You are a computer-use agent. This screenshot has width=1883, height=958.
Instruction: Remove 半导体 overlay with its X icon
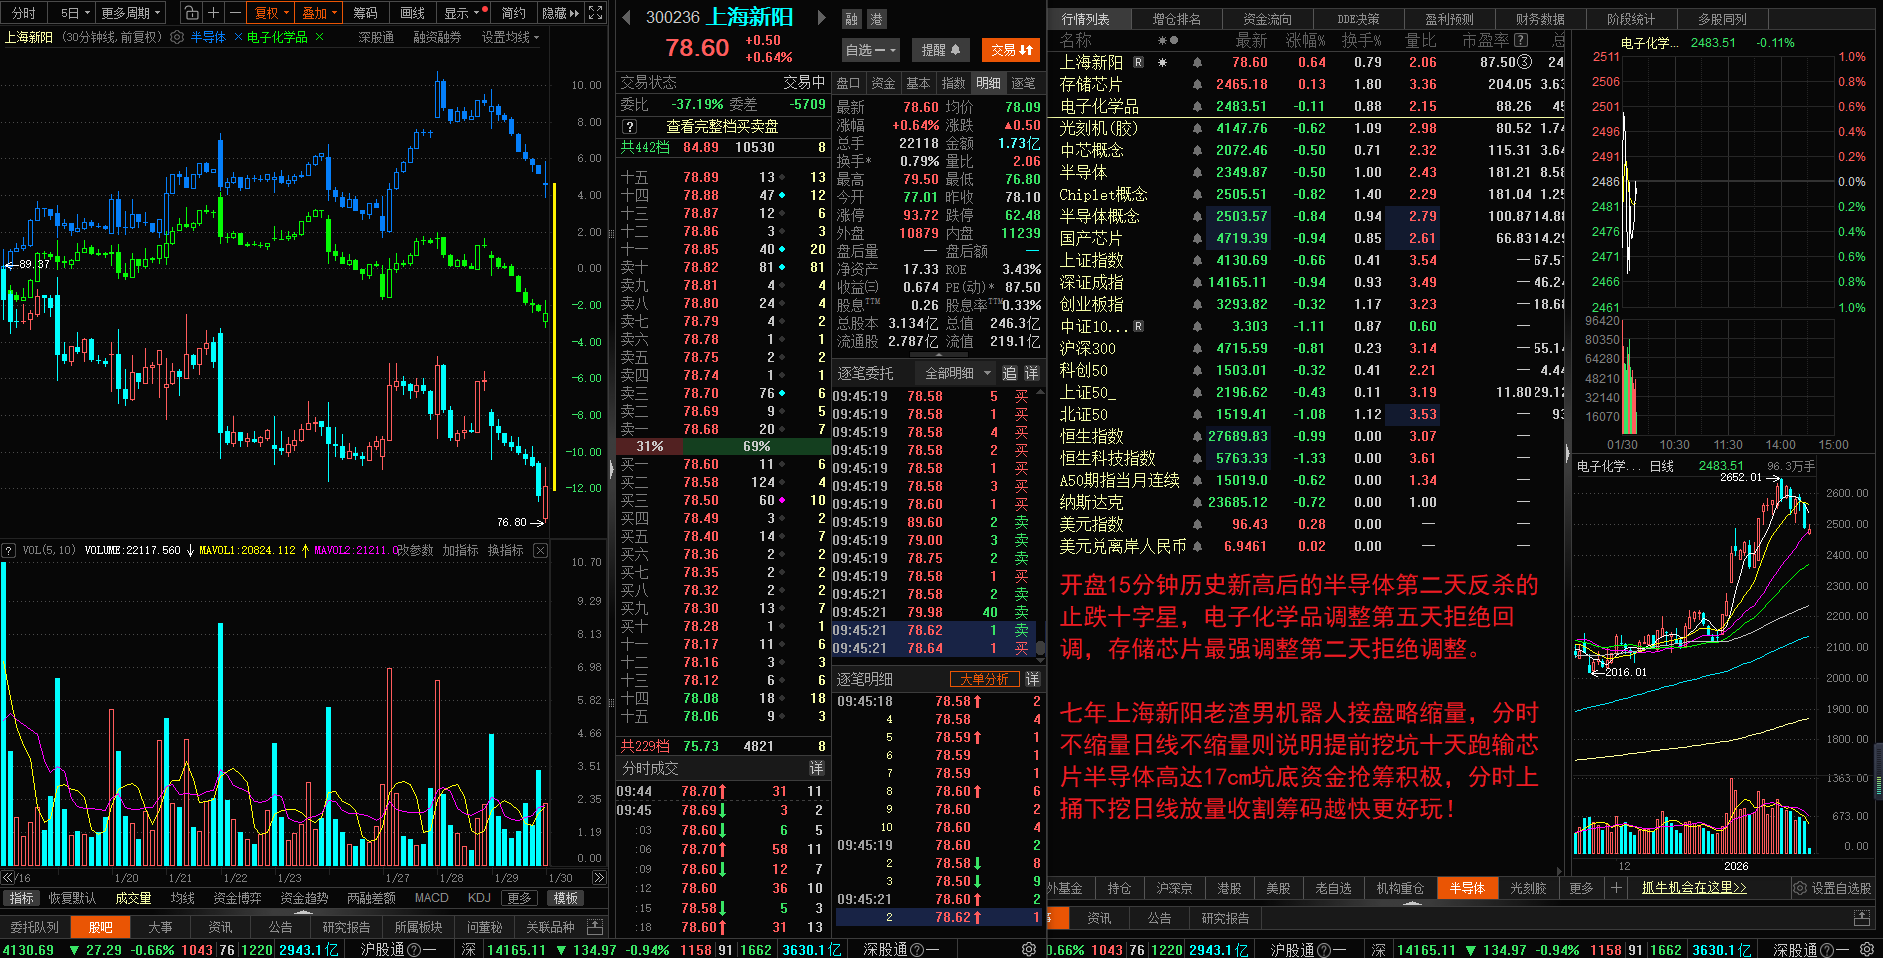coord(238,37)
